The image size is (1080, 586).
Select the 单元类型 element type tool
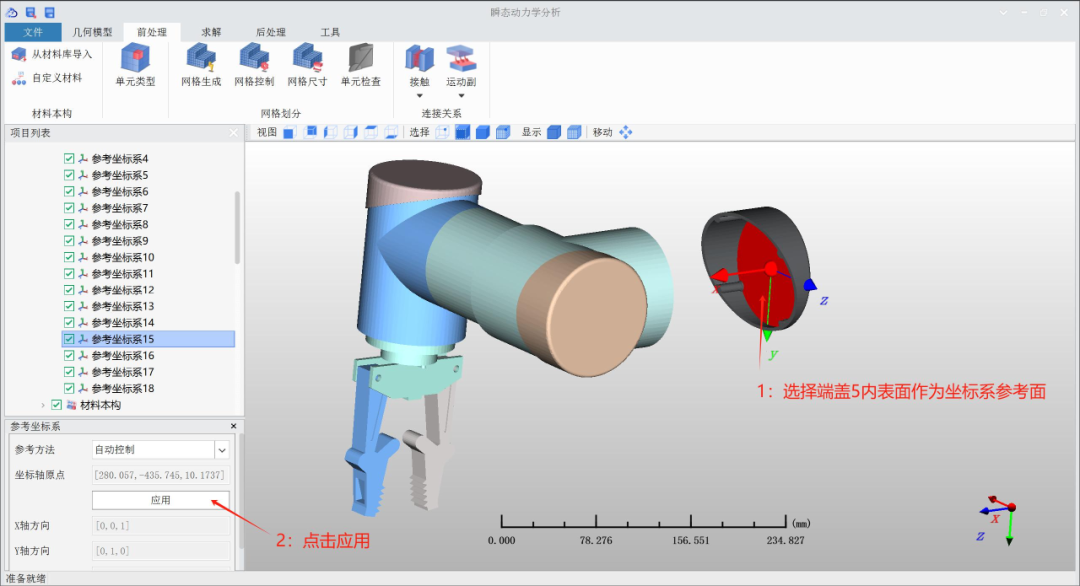coord(135,65)
